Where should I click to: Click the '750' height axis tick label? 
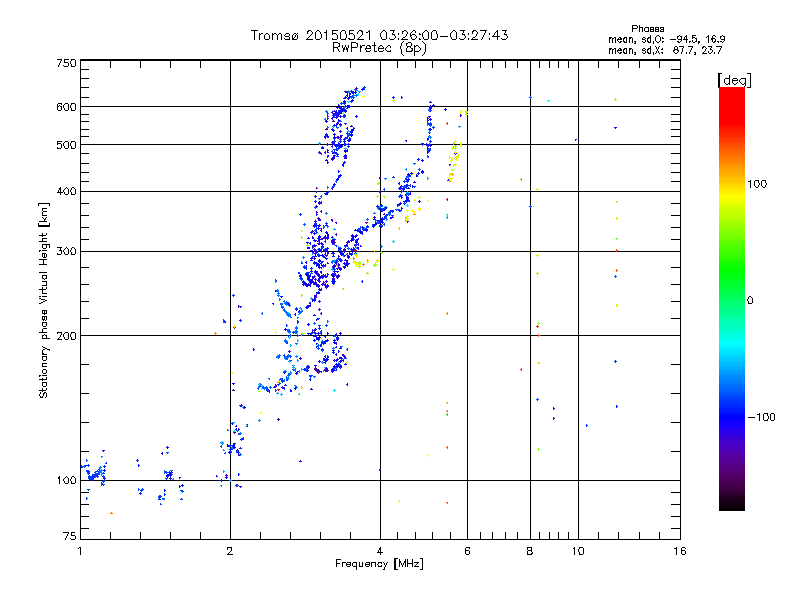66,63
